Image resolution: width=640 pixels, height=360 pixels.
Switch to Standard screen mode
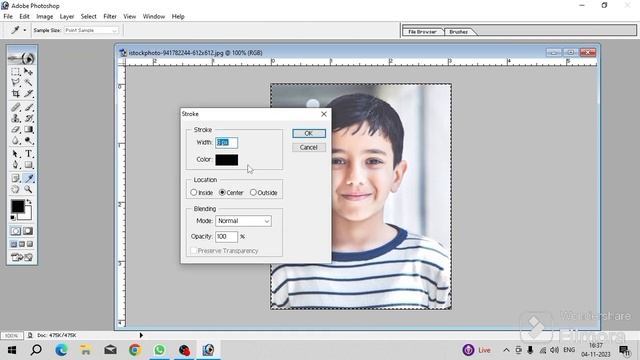14,244
